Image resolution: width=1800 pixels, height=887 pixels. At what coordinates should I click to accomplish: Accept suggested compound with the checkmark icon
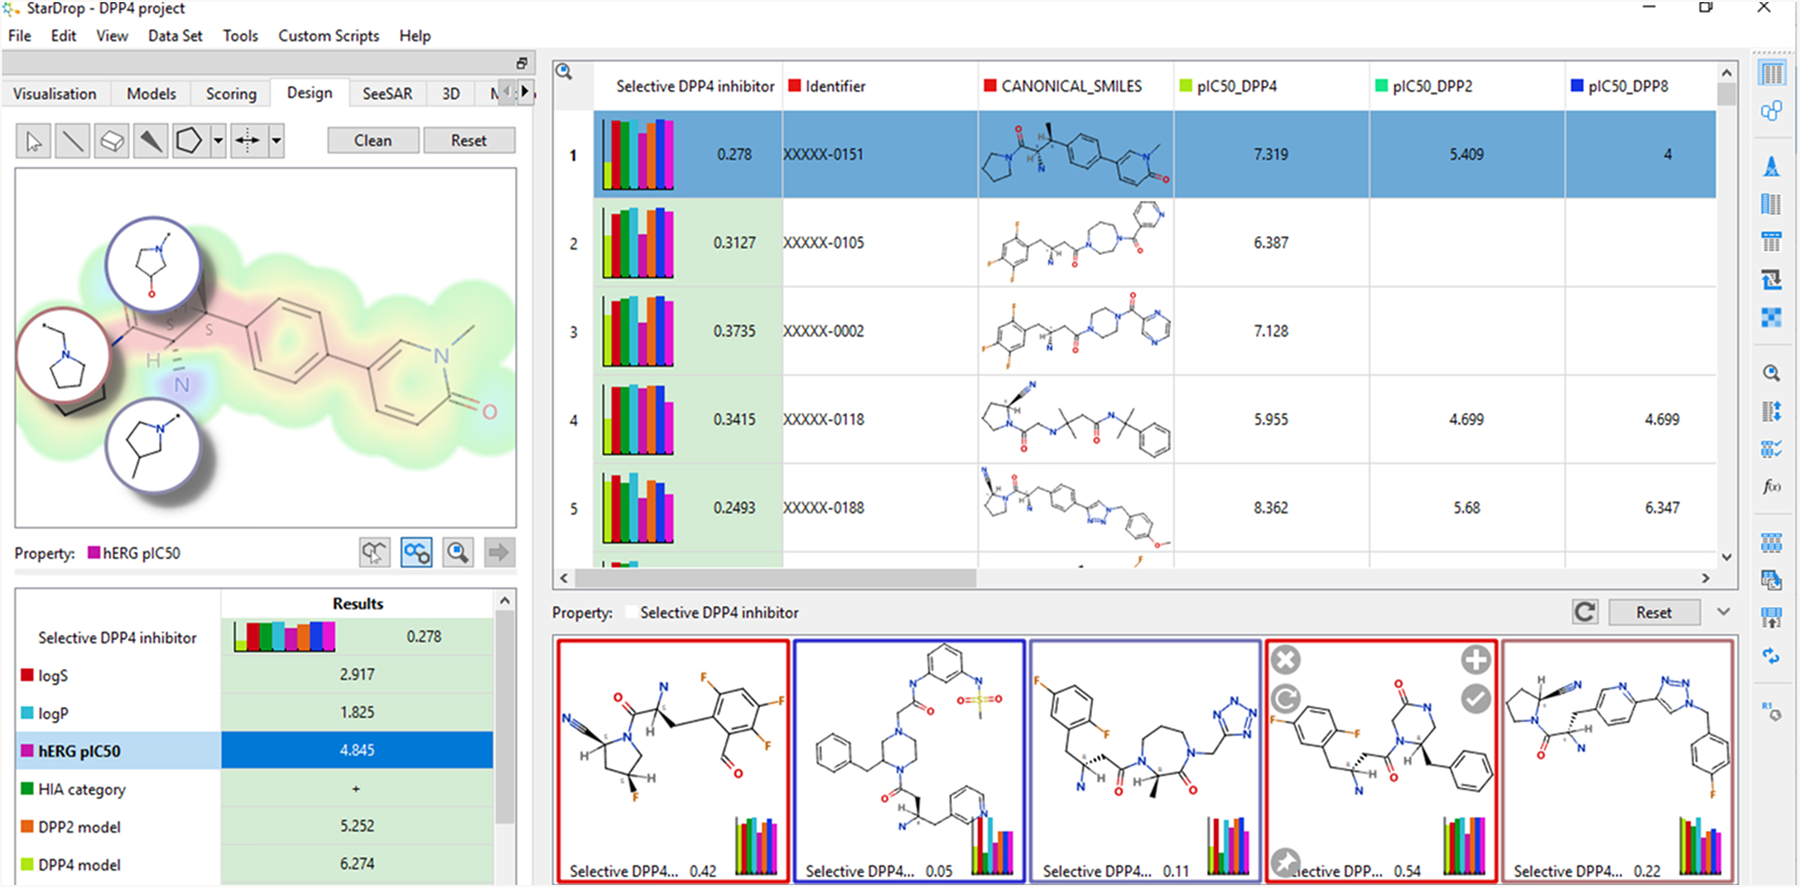click(1476, 699)
